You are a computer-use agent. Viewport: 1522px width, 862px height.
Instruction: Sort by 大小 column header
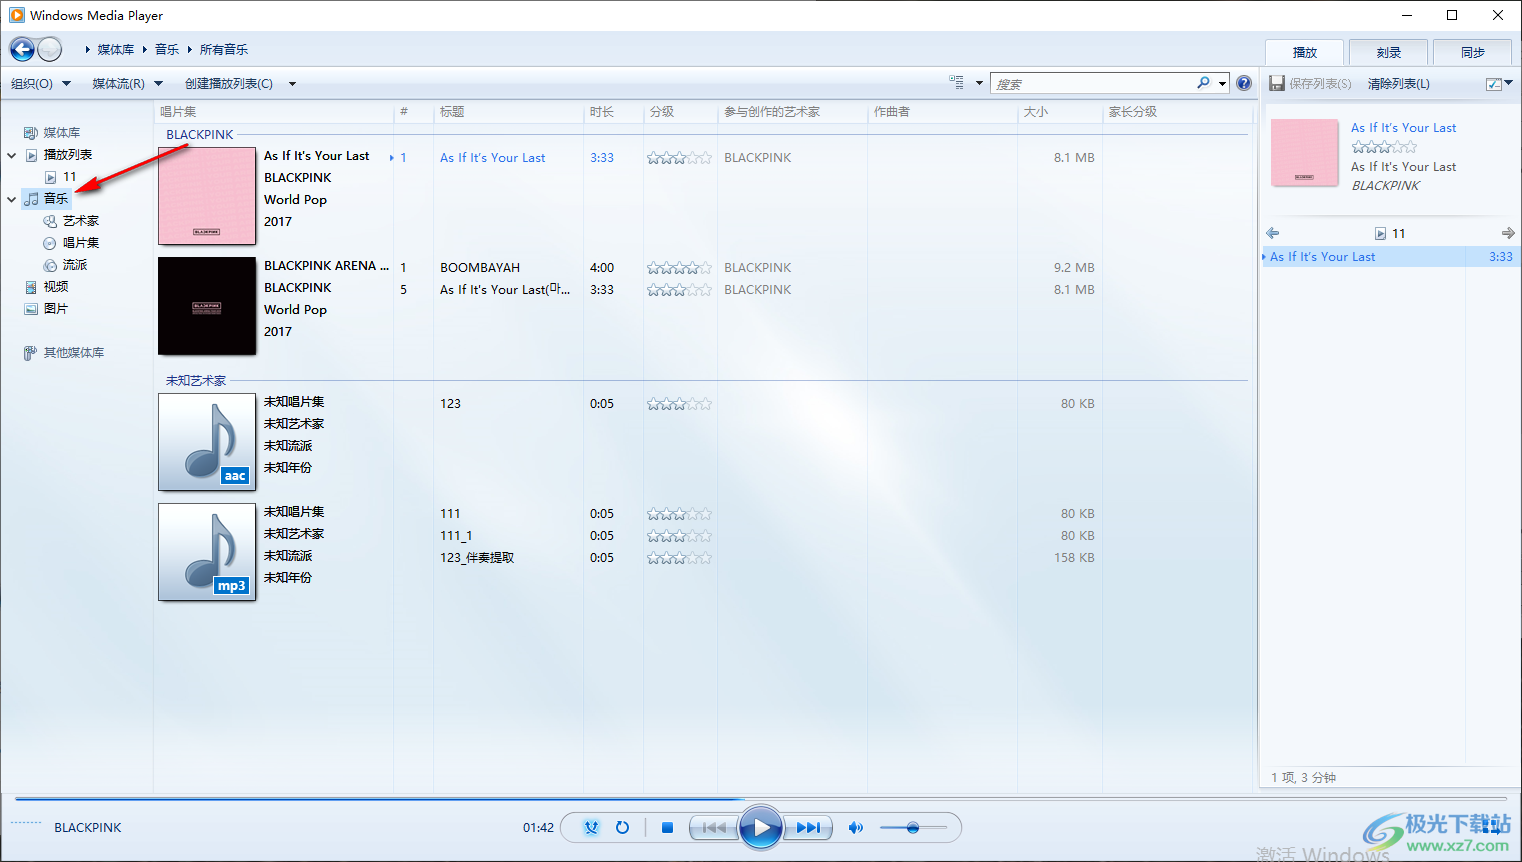(1060, 112)
